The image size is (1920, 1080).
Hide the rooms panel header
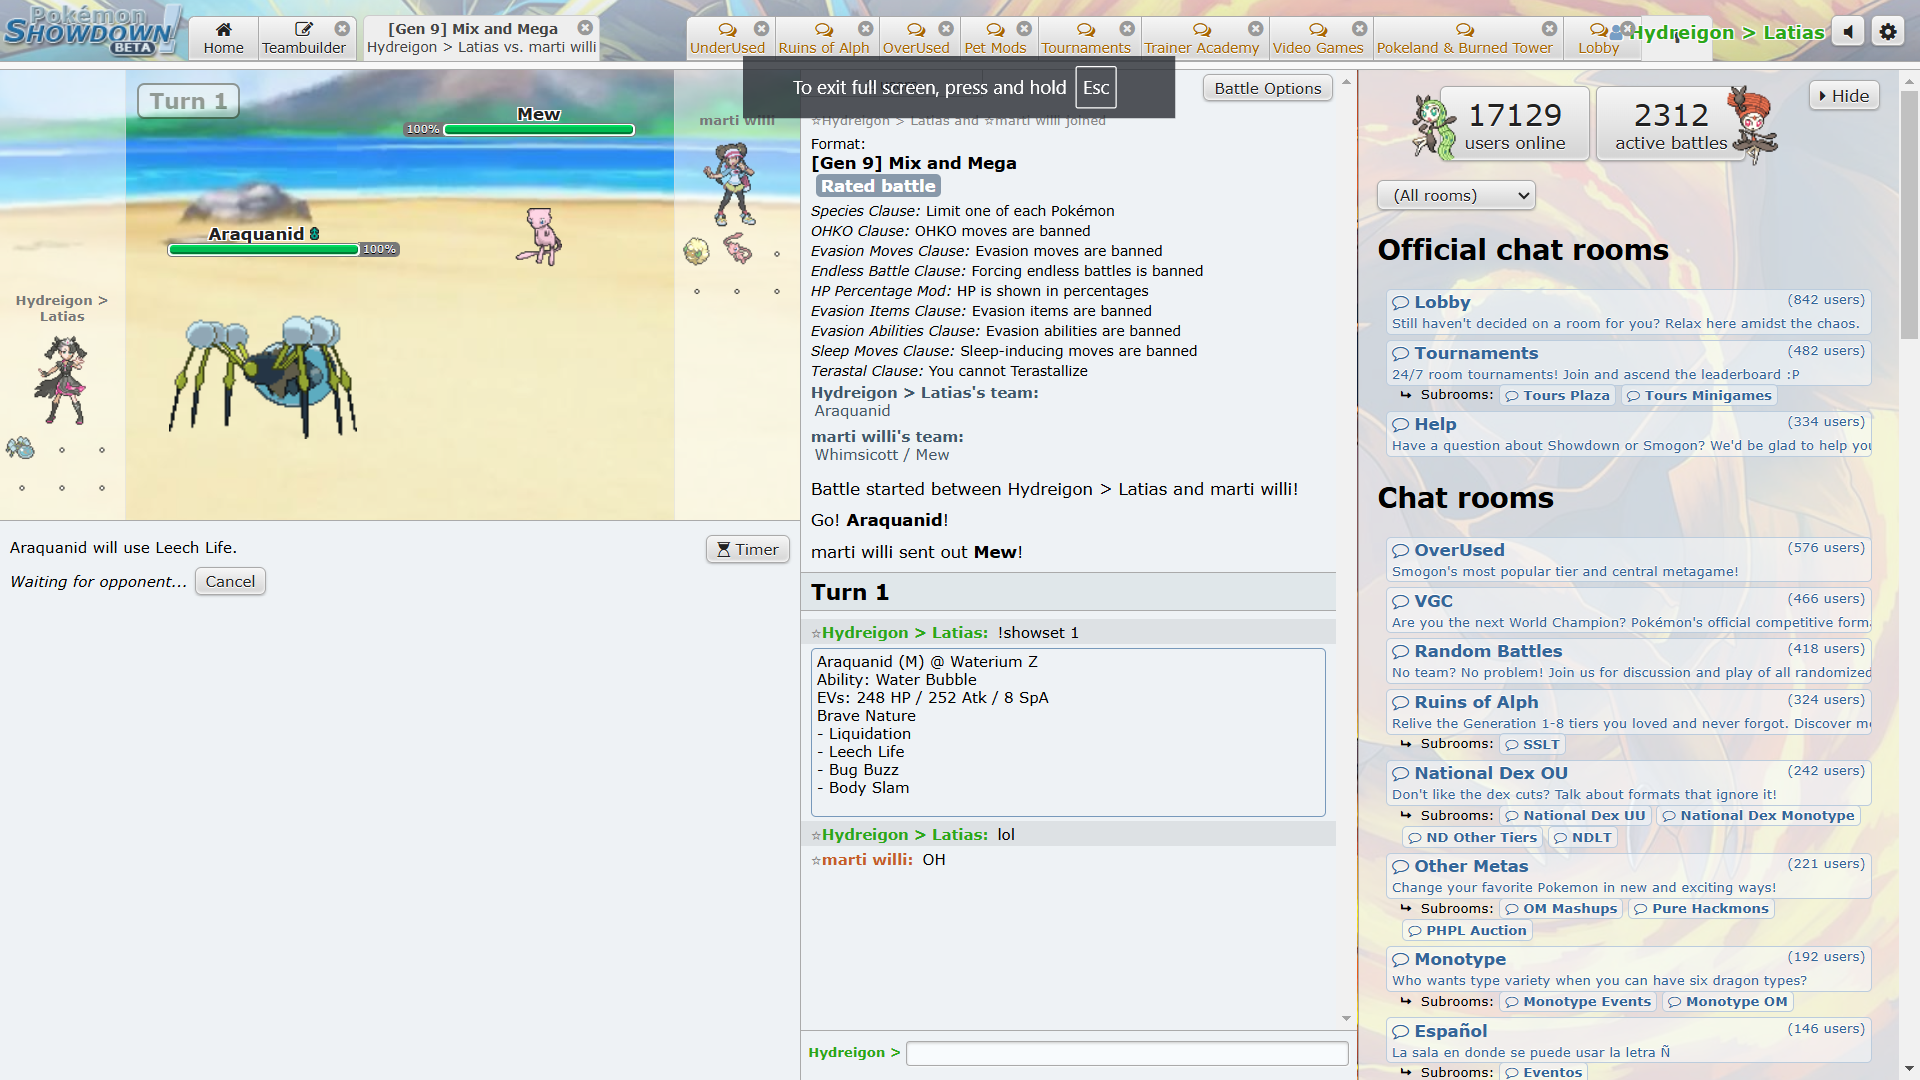[x=1843, y=96]
